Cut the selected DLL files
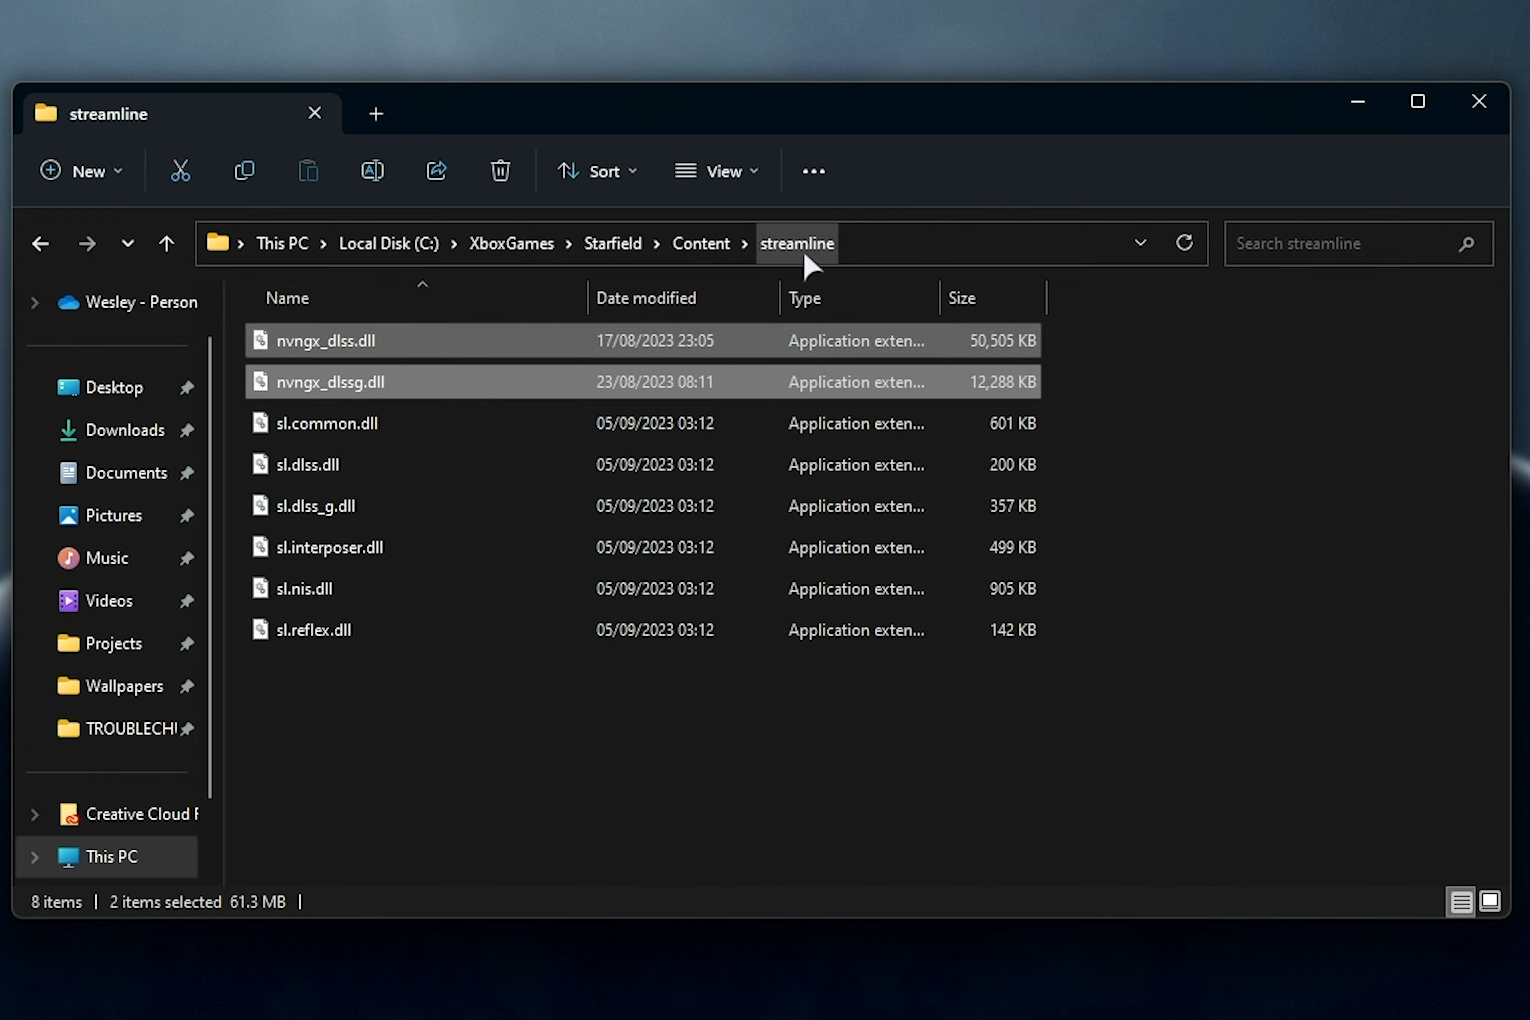 180,170
